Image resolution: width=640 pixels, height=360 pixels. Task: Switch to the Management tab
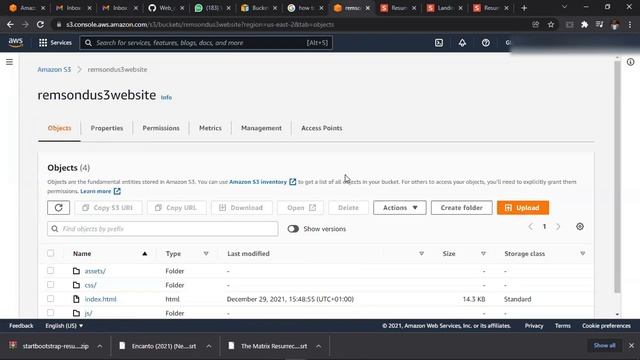coord(261,128)
